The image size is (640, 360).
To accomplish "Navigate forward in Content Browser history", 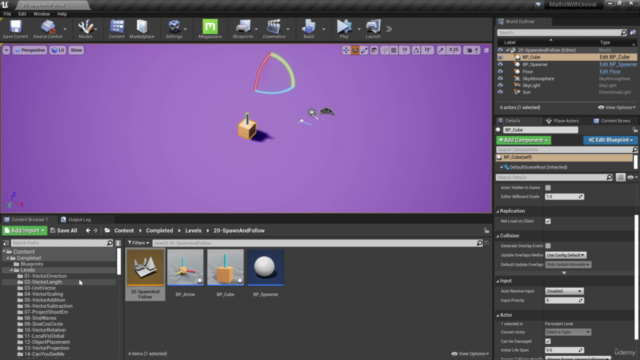I will (96, 231).
